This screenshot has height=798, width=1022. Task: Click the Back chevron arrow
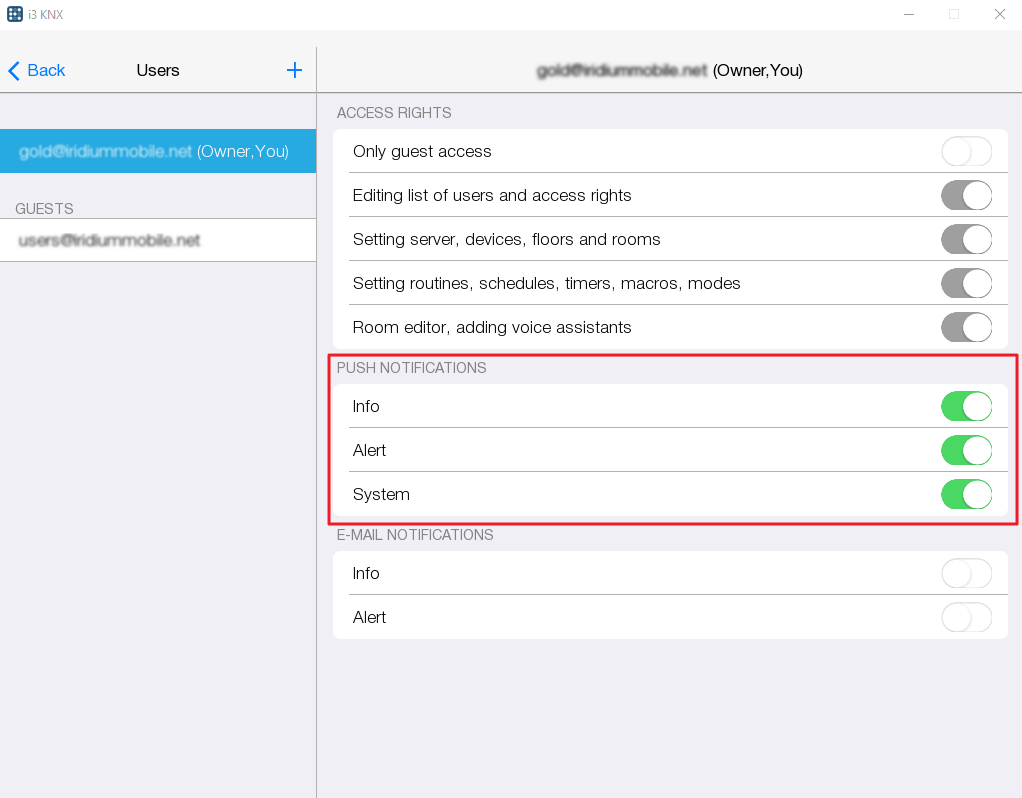pos(14,71)
